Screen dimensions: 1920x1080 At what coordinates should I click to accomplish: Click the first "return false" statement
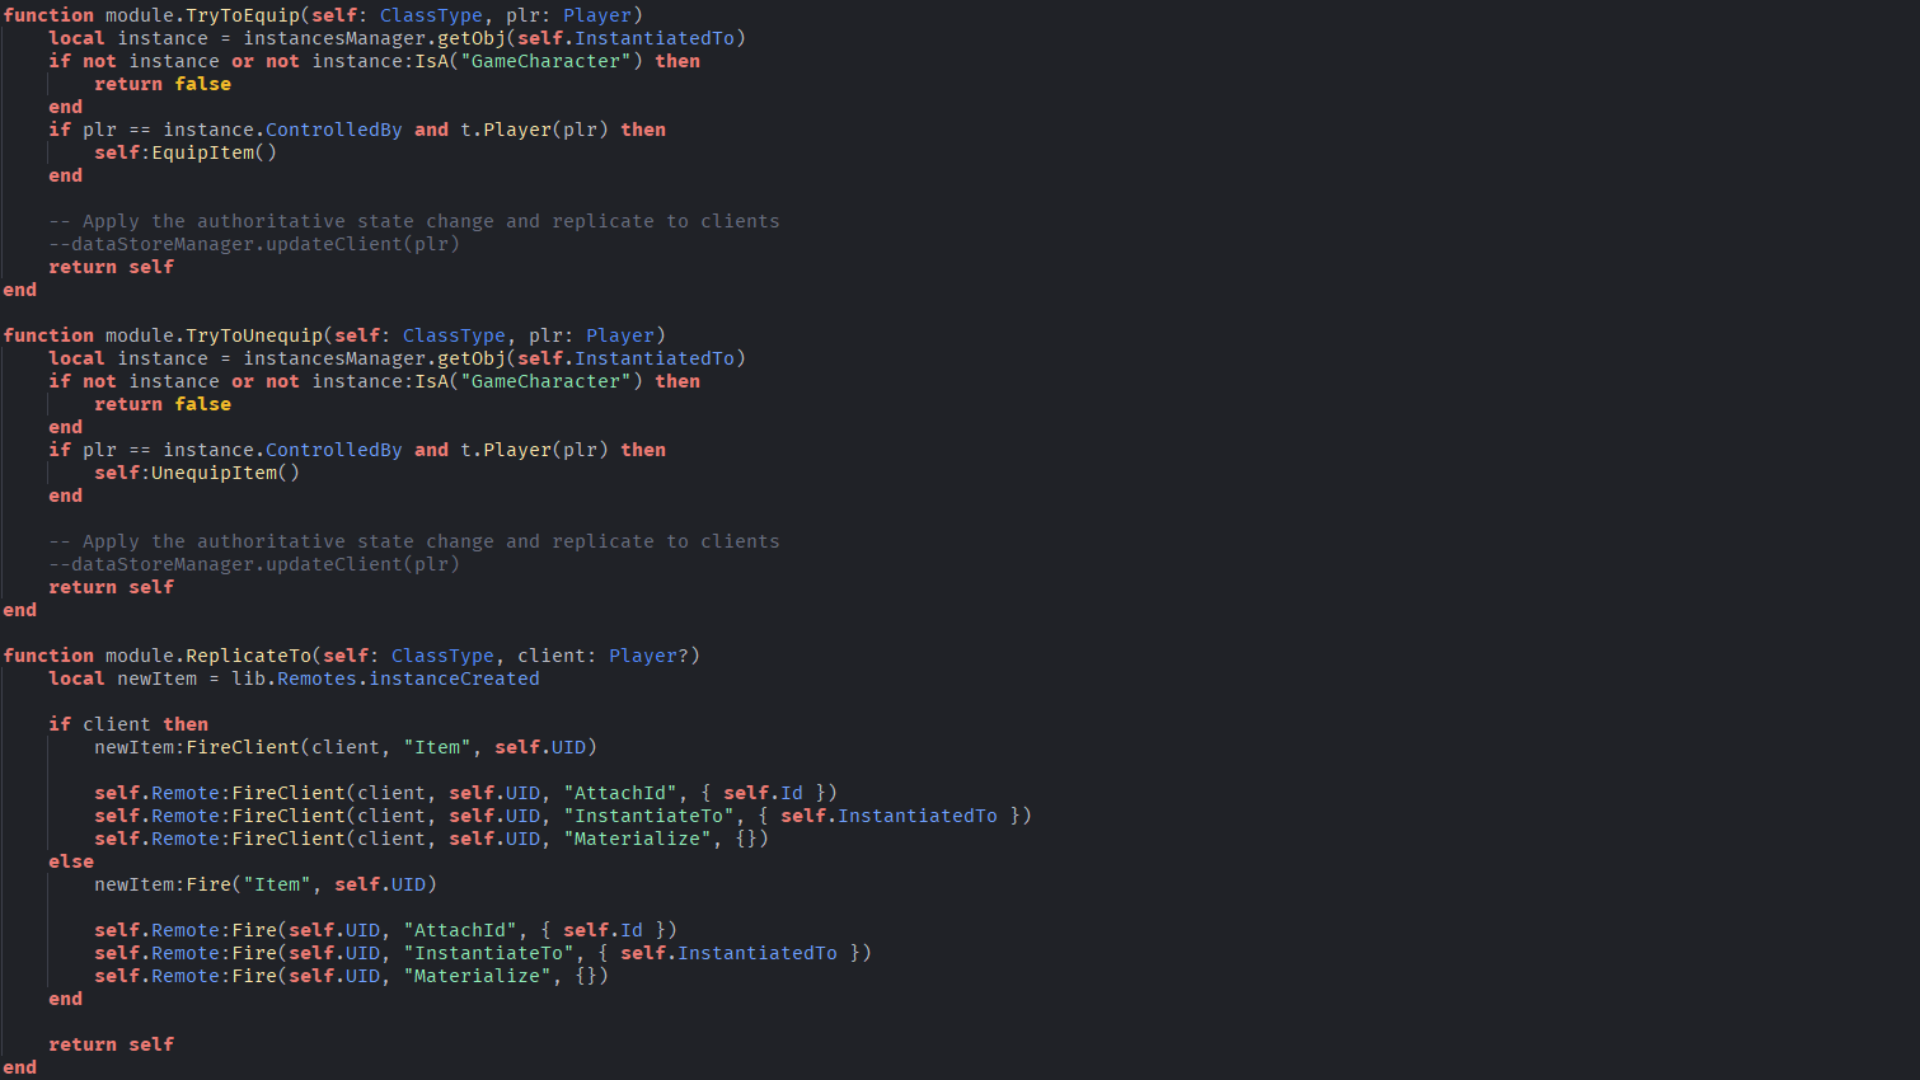[162, 84]
